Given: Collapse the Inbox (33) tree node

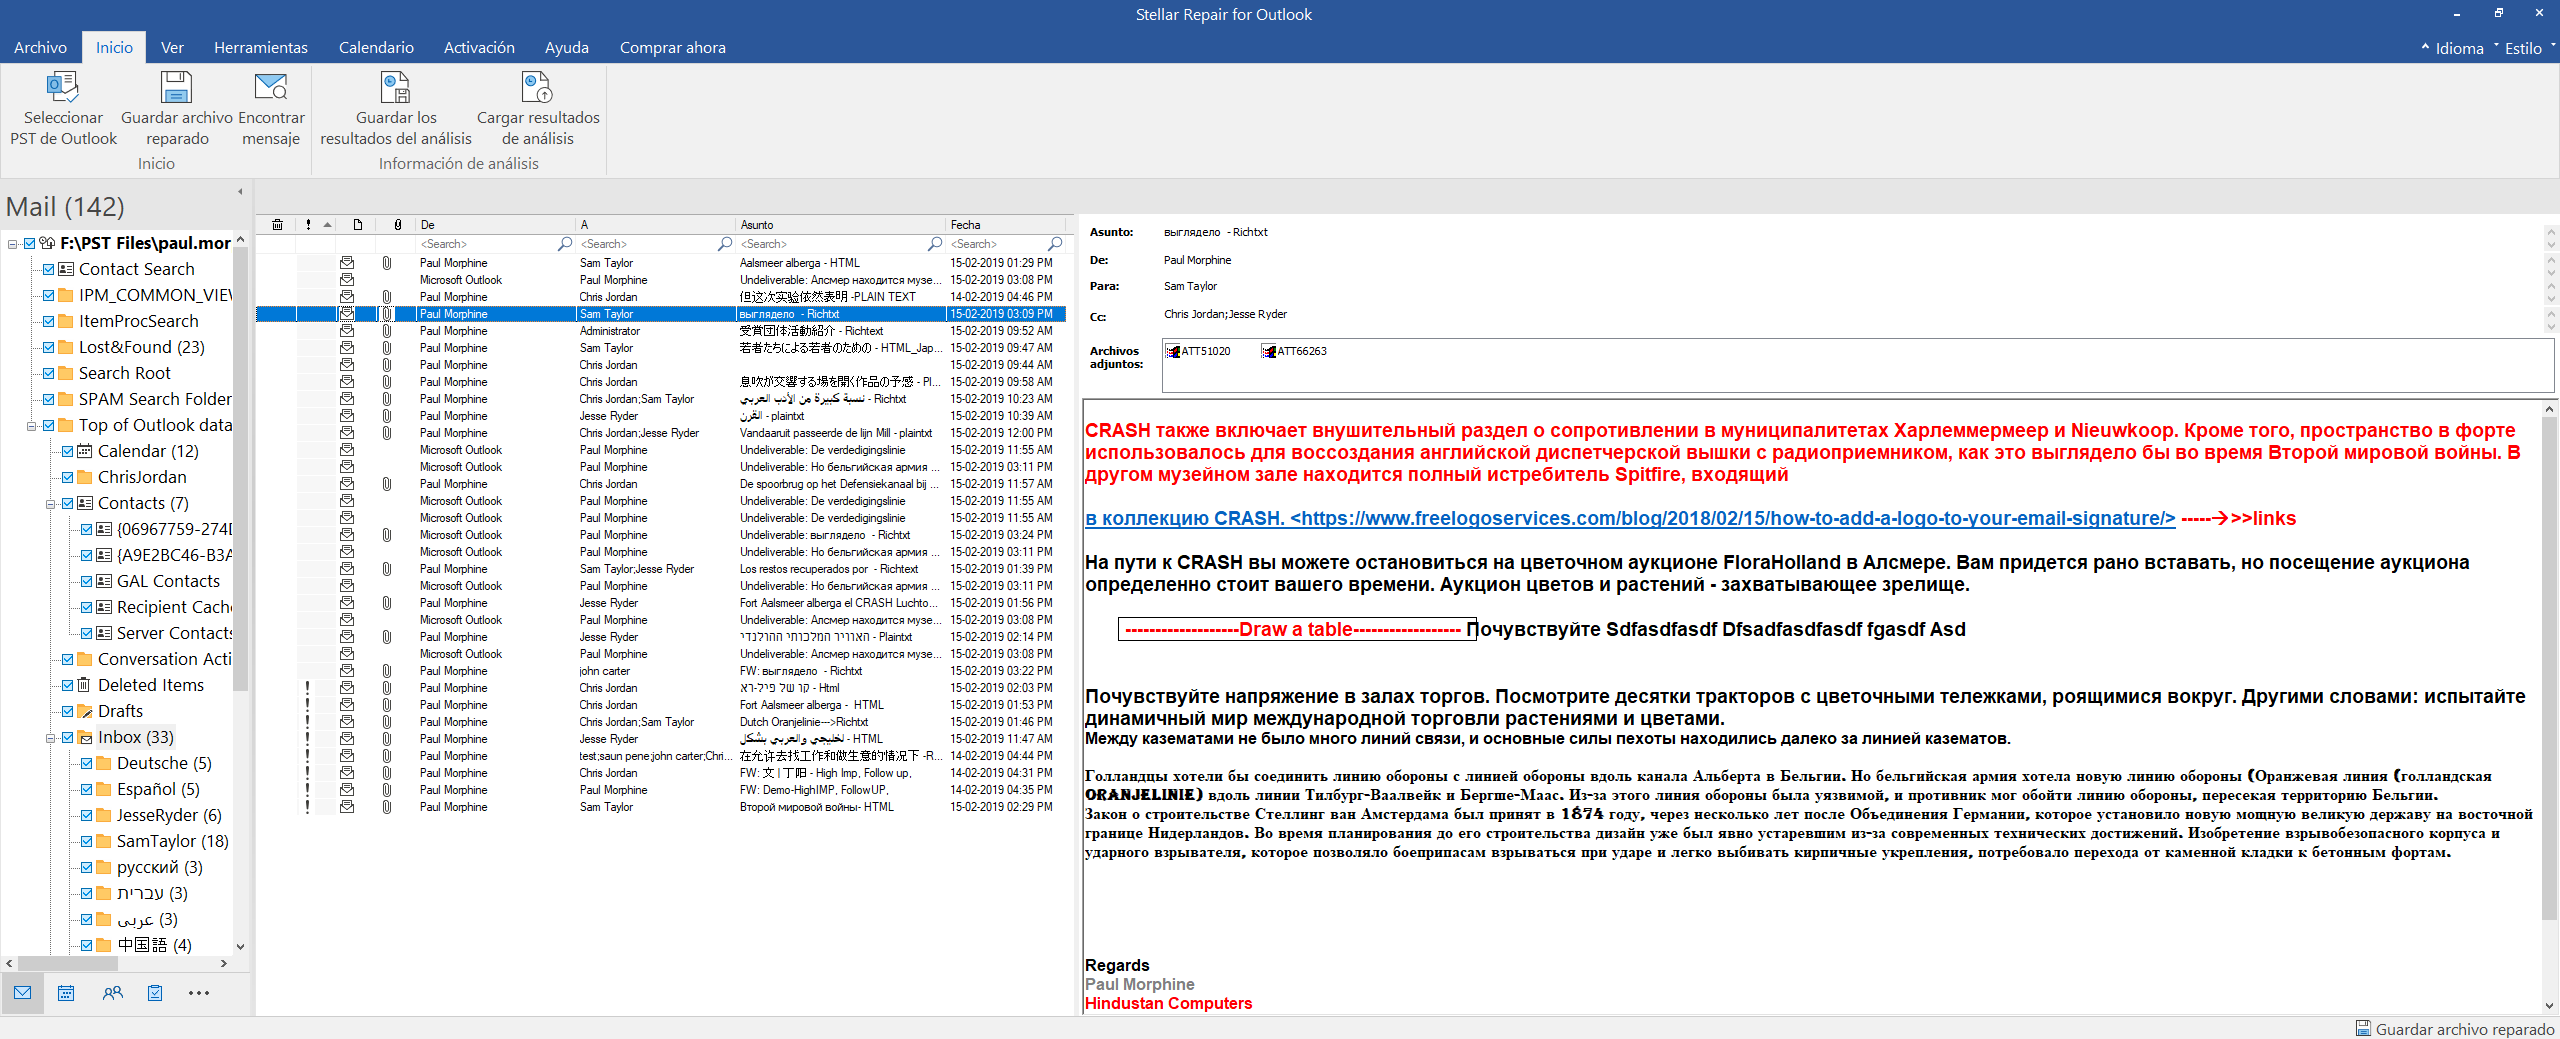Looking at the screenshot, I should point(50,737).
